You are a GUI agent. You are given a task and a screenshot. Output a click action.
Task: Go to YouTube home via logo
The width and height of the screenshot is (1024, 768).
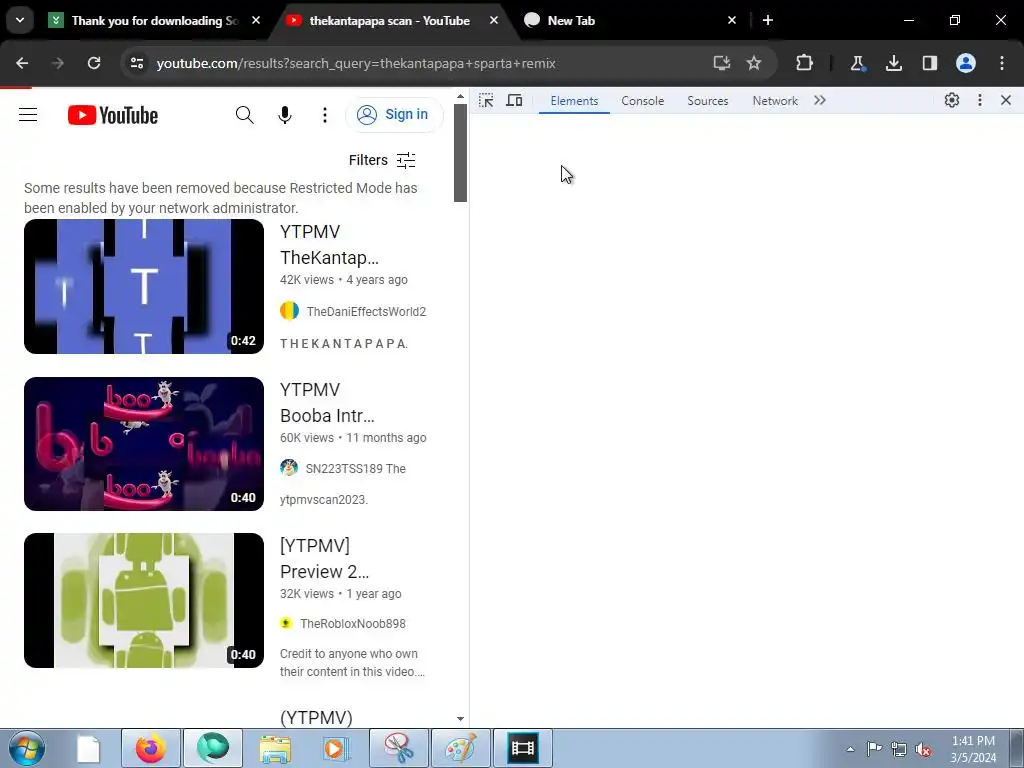113,115
